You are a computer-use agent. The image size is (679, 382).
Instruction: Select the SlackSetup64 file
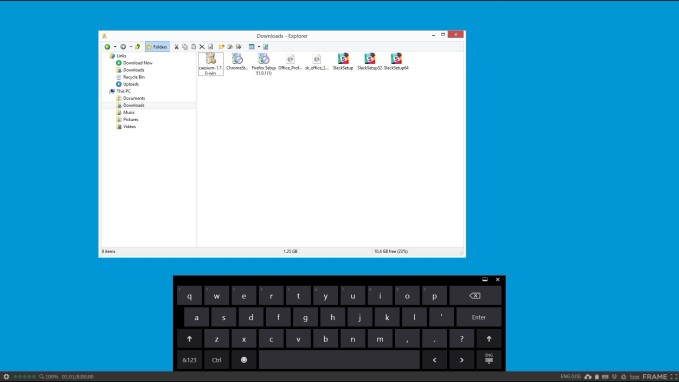tap(396, 62)
